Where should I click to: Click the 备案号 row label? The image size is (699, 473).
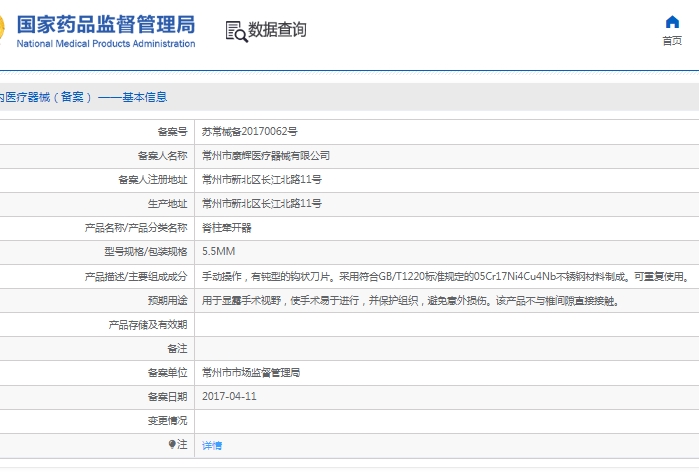(x=173, y=132)
